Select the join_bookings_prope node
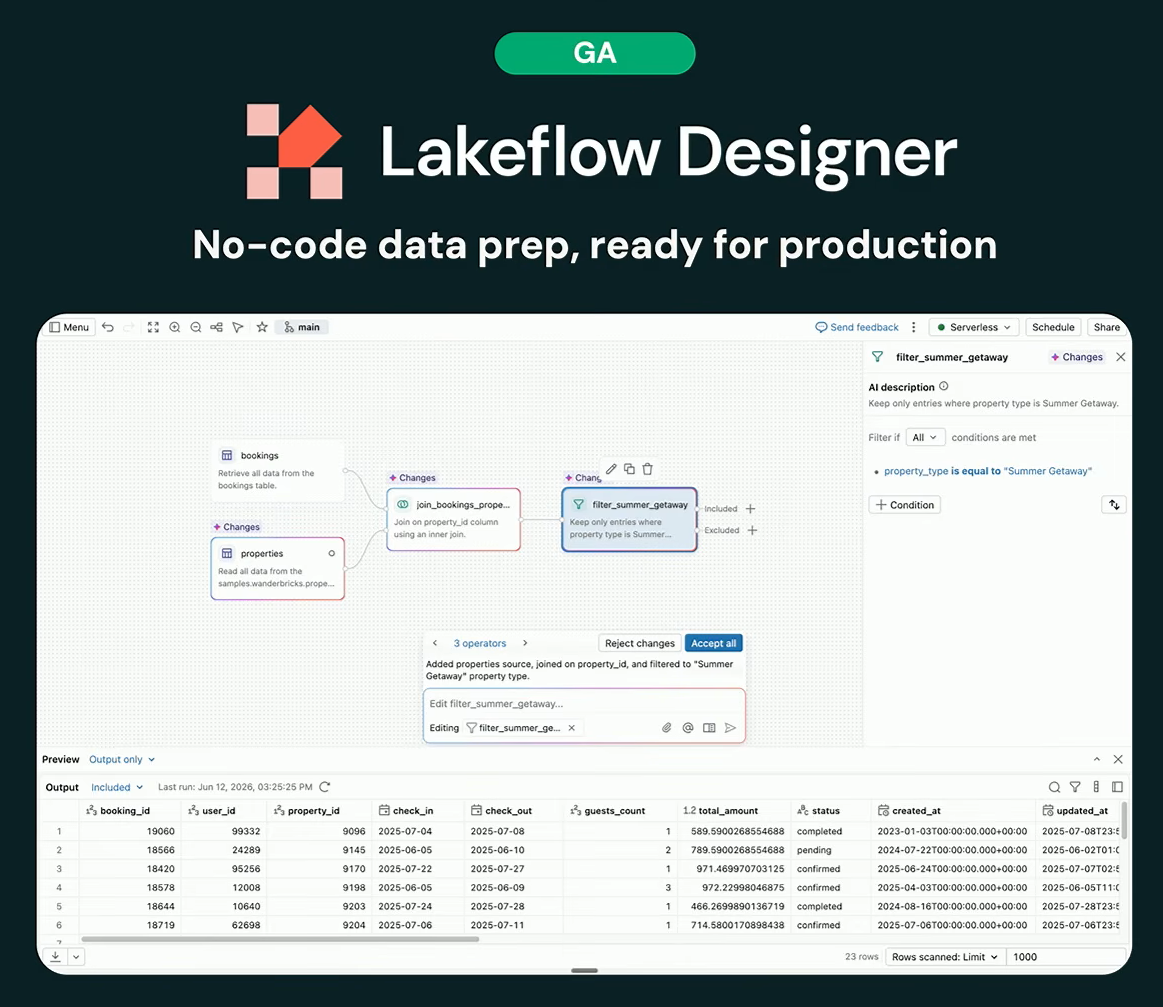 [x=453, y=519]
